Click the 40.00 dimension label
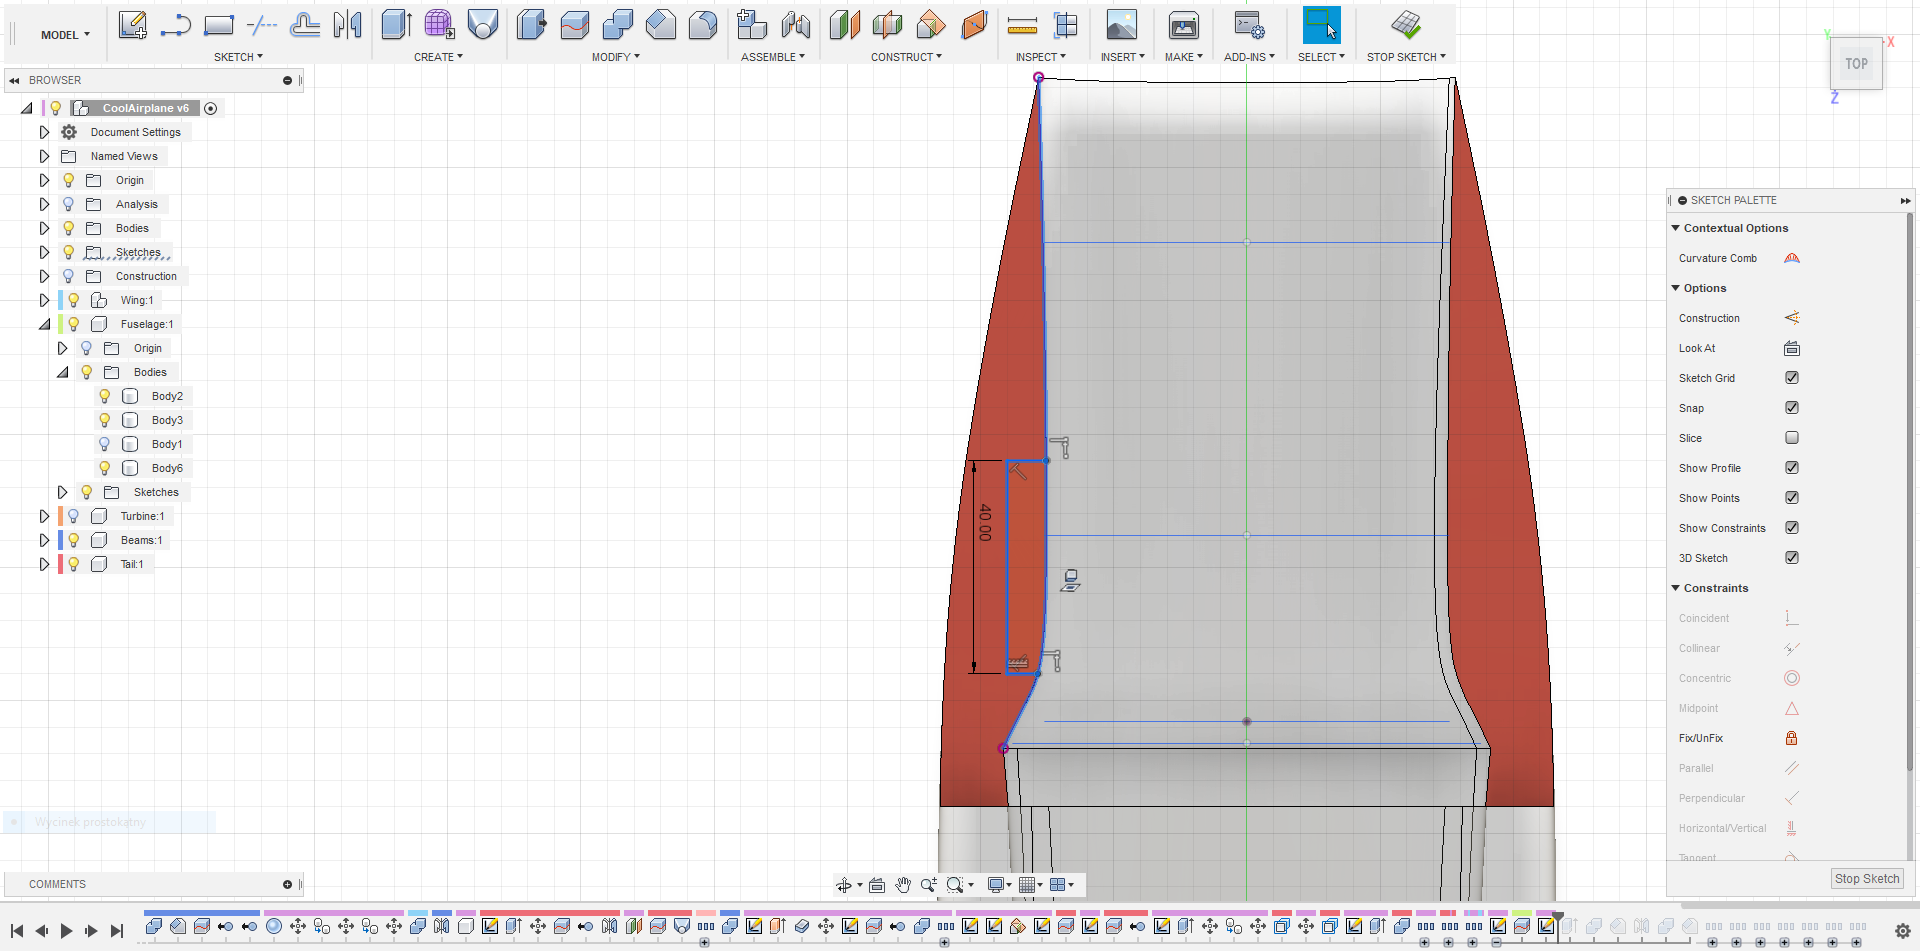This screenshot has width=1920, height=951. [985, 522]
